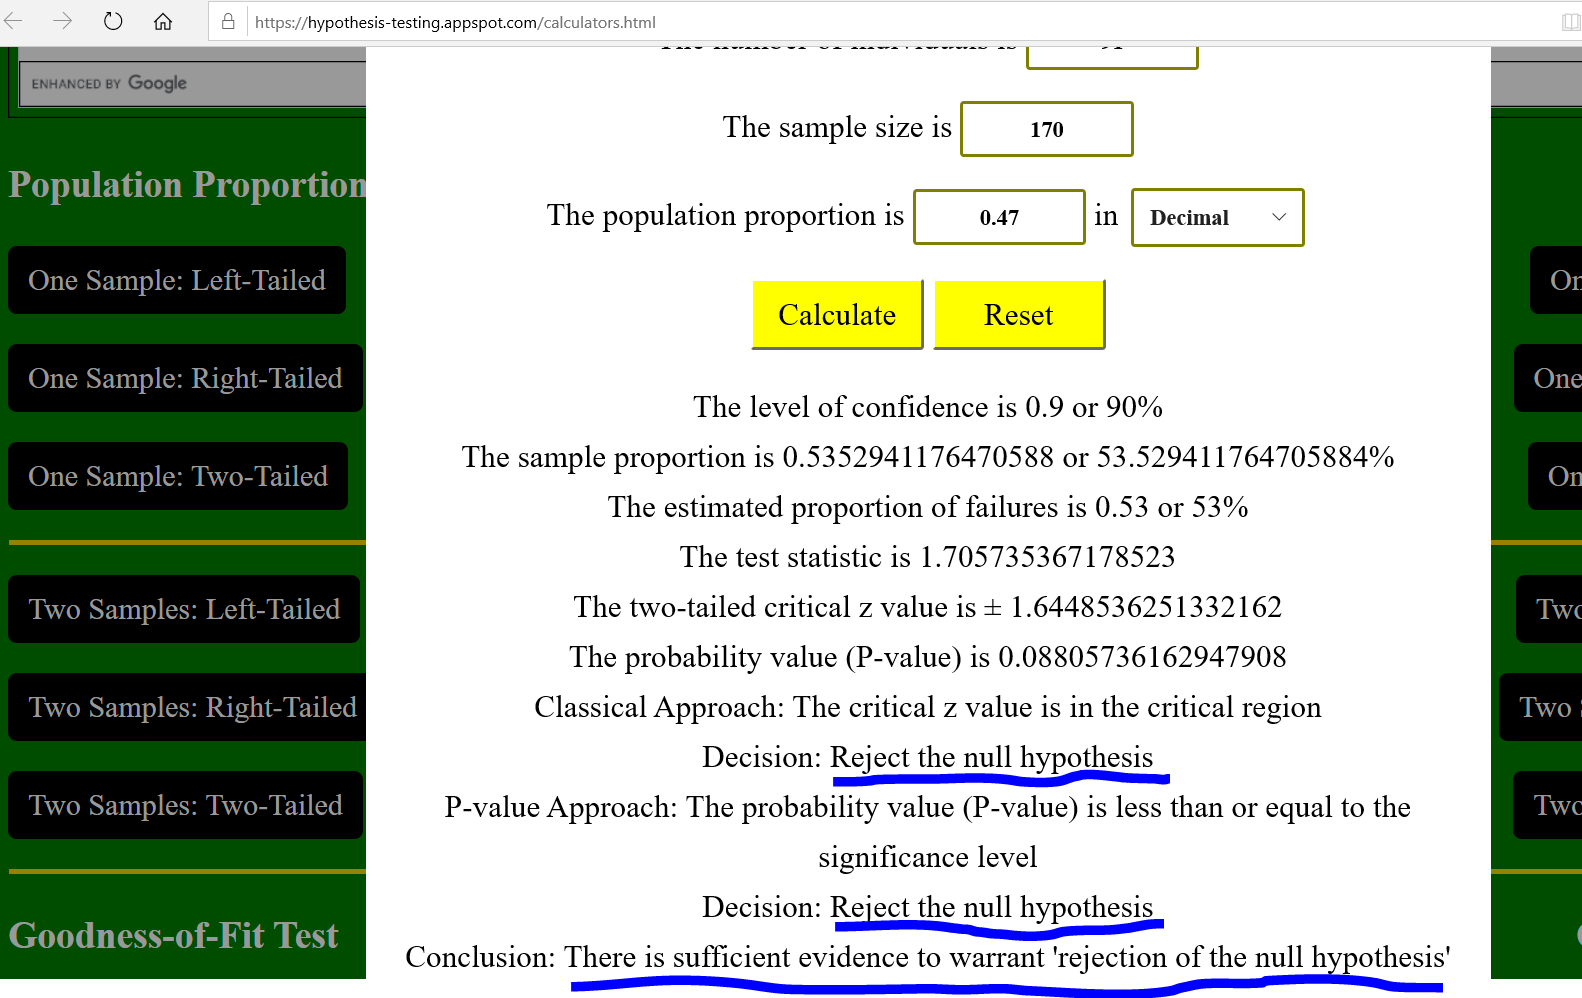The width and height of the screenshot is (1582, 998).
Task: Open One Sample: Two-Tailed calculator
Action: click(178, 476)
